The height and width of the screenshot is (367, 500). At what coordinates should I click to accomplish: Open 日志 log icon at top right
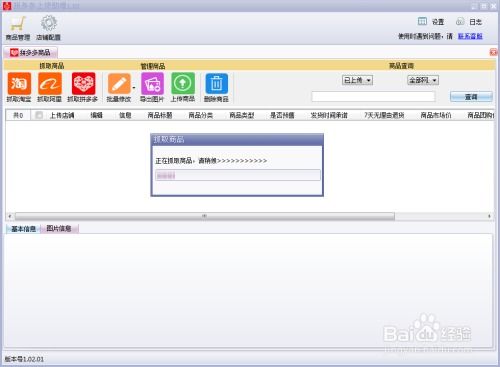460,22
